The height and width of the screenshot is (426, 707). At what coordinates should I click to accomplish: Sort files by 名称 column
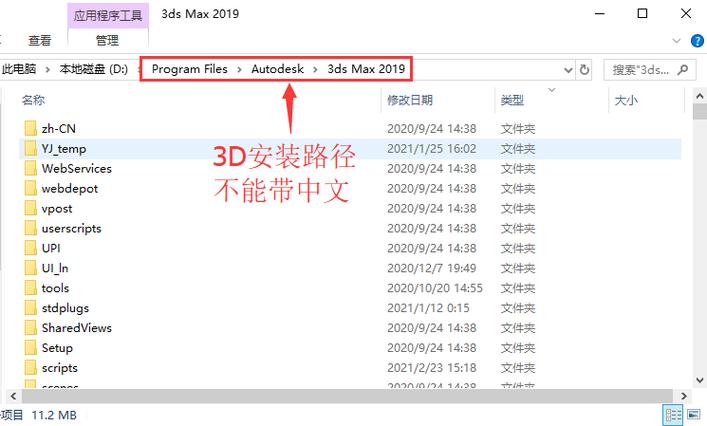[x=33, y=100]
